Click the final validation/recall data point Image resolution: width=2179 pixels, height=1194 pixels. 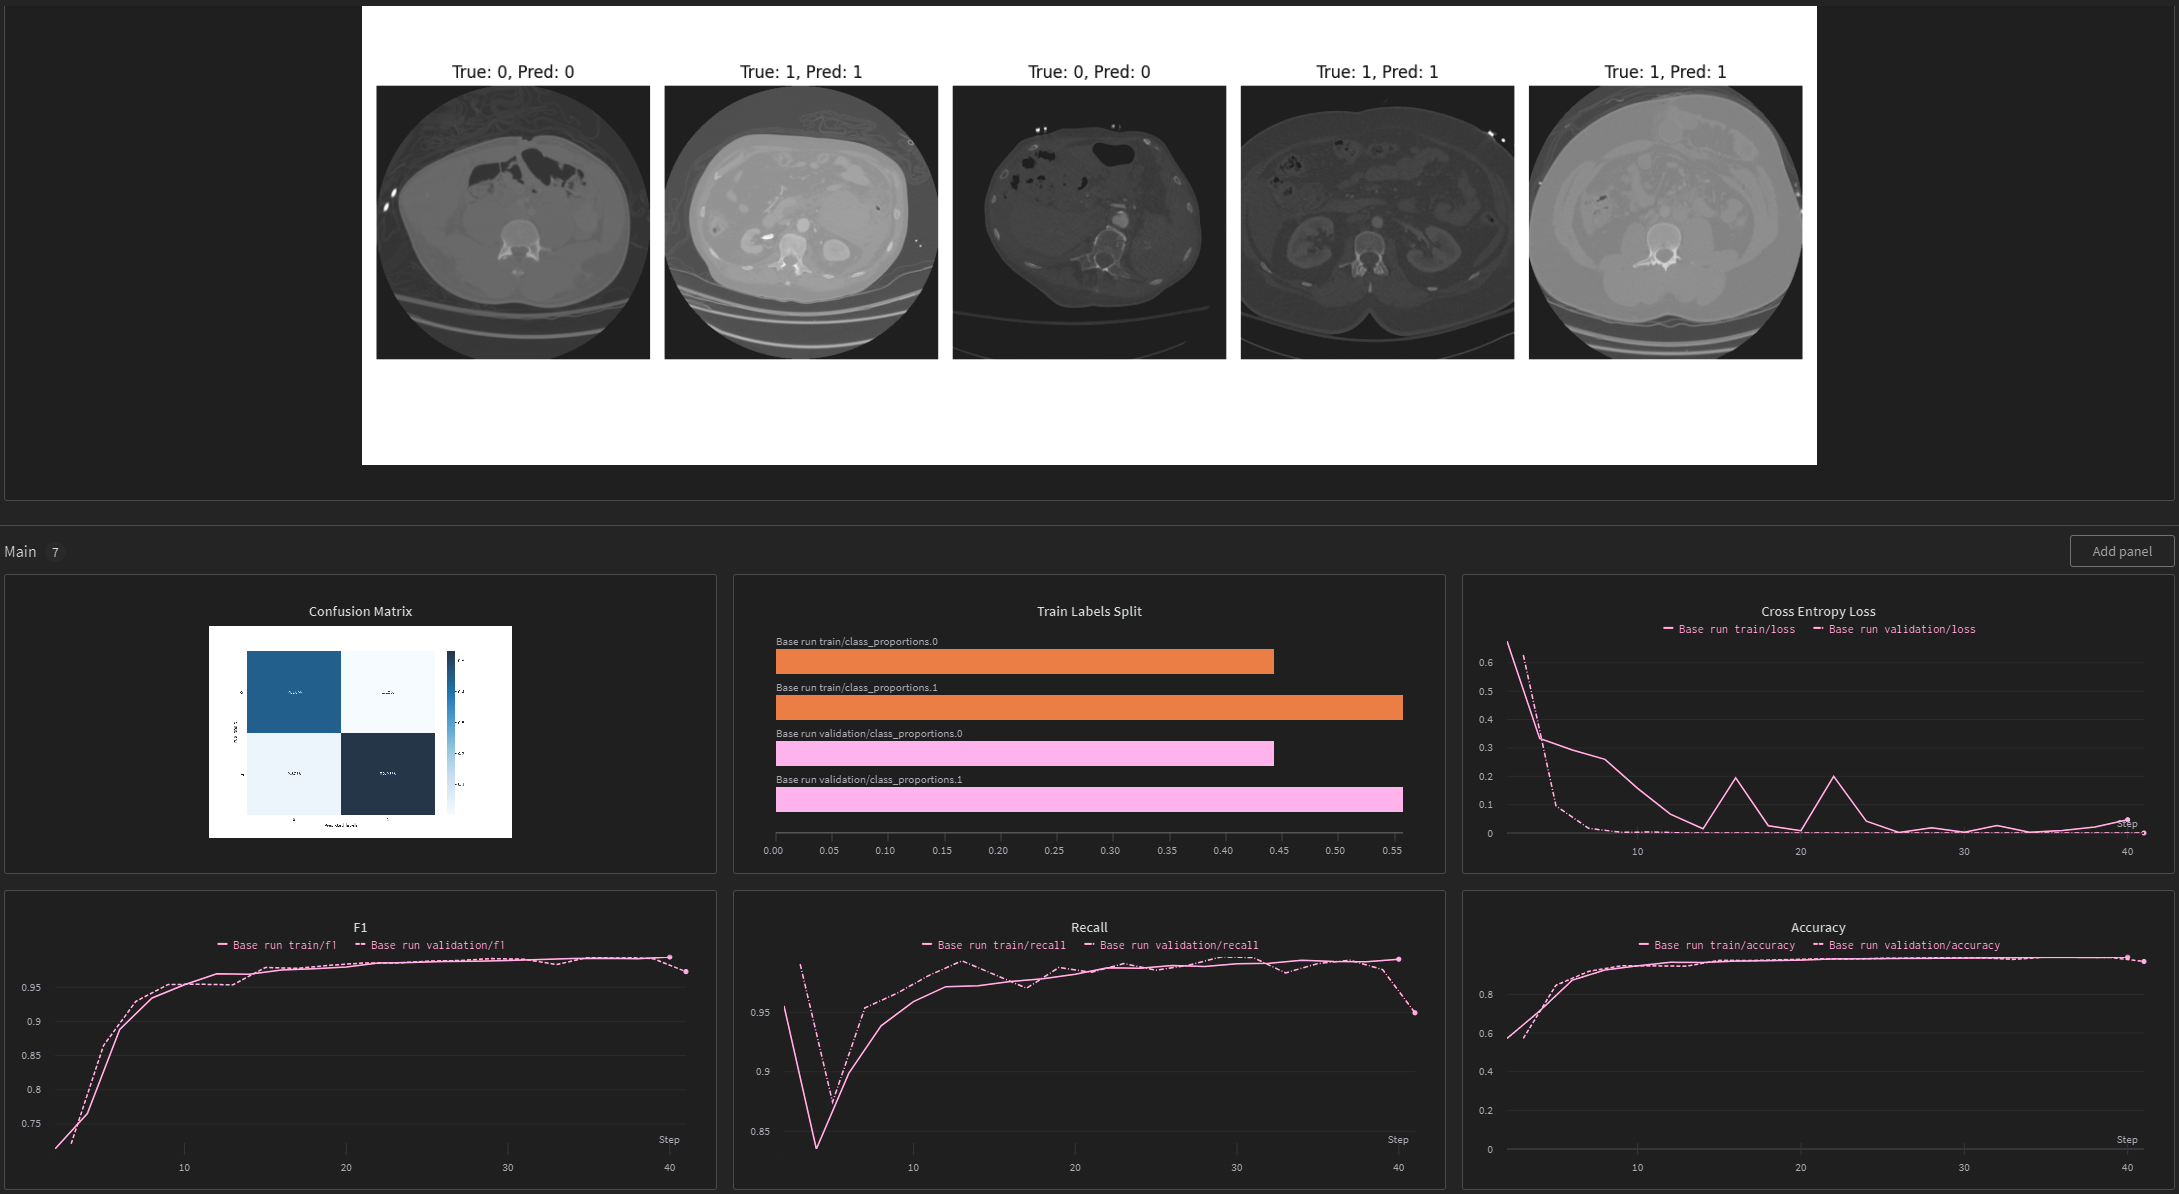pyautogui.click(x=1414, y=1013)
